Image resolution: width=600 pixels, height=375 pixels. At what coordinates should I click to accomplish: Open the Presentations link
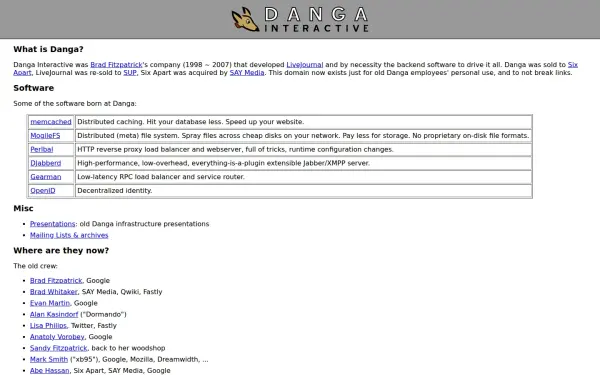point(52,224)
